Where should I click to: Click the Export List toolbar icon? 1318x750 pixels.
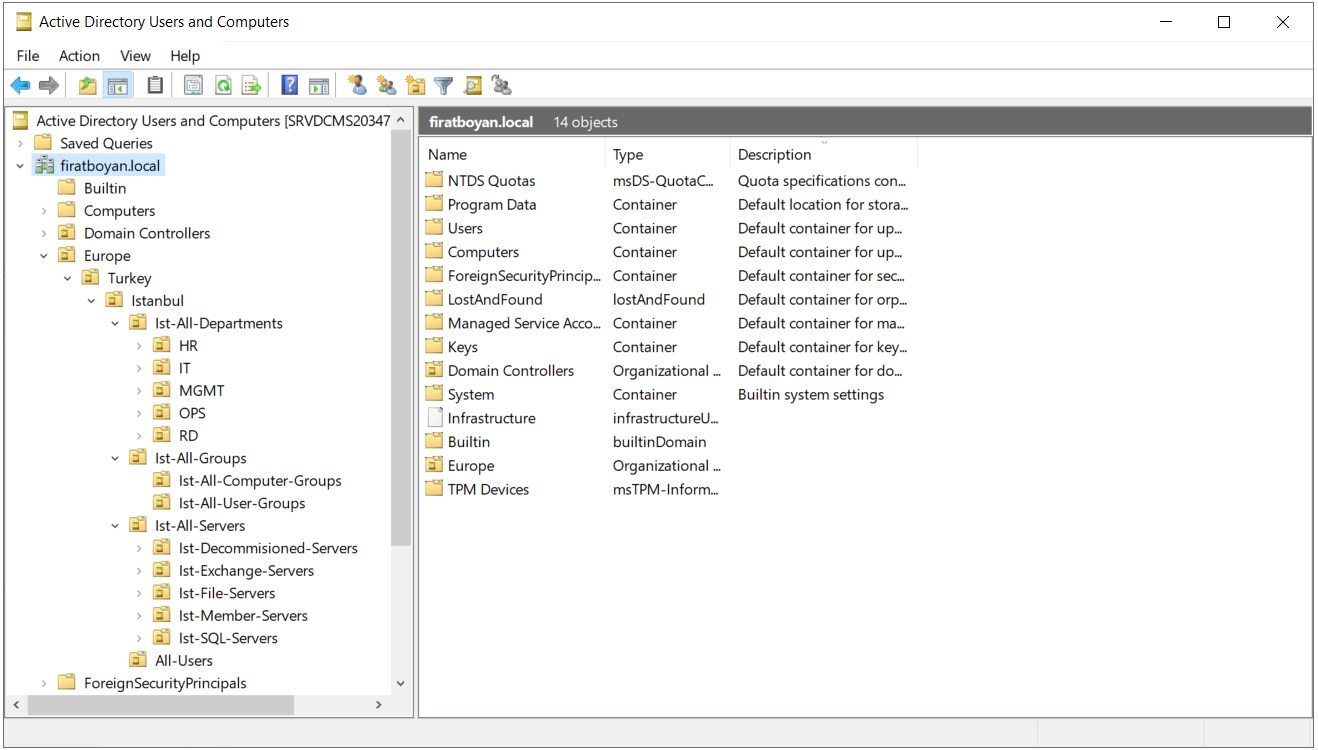(x=252, y=86)
